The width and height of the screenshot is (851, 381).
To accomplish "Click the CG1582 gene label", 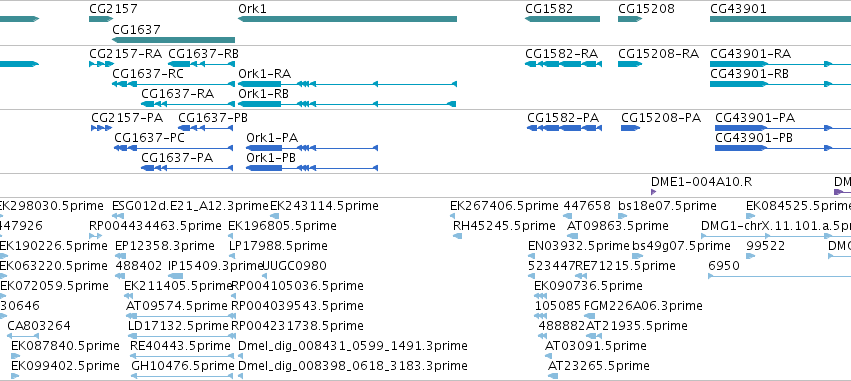I will point(549,9).
